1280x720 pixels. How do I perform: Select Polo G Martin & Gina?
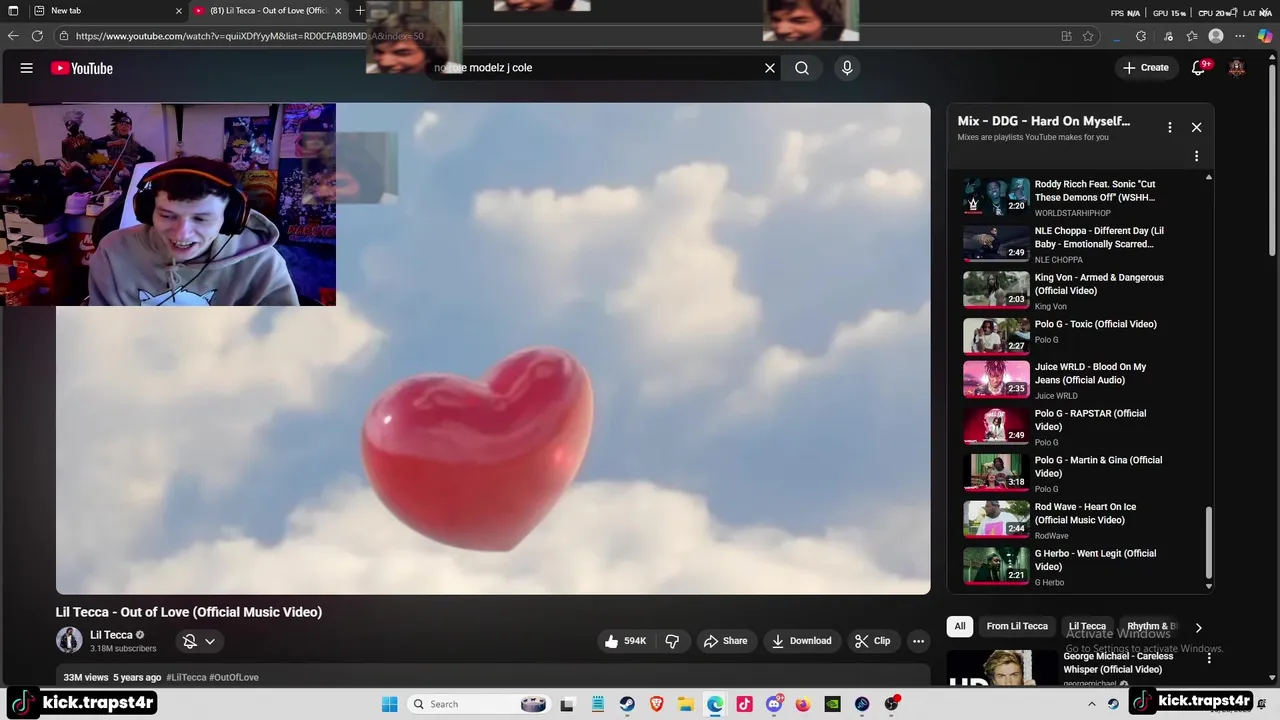(1081, 473)
